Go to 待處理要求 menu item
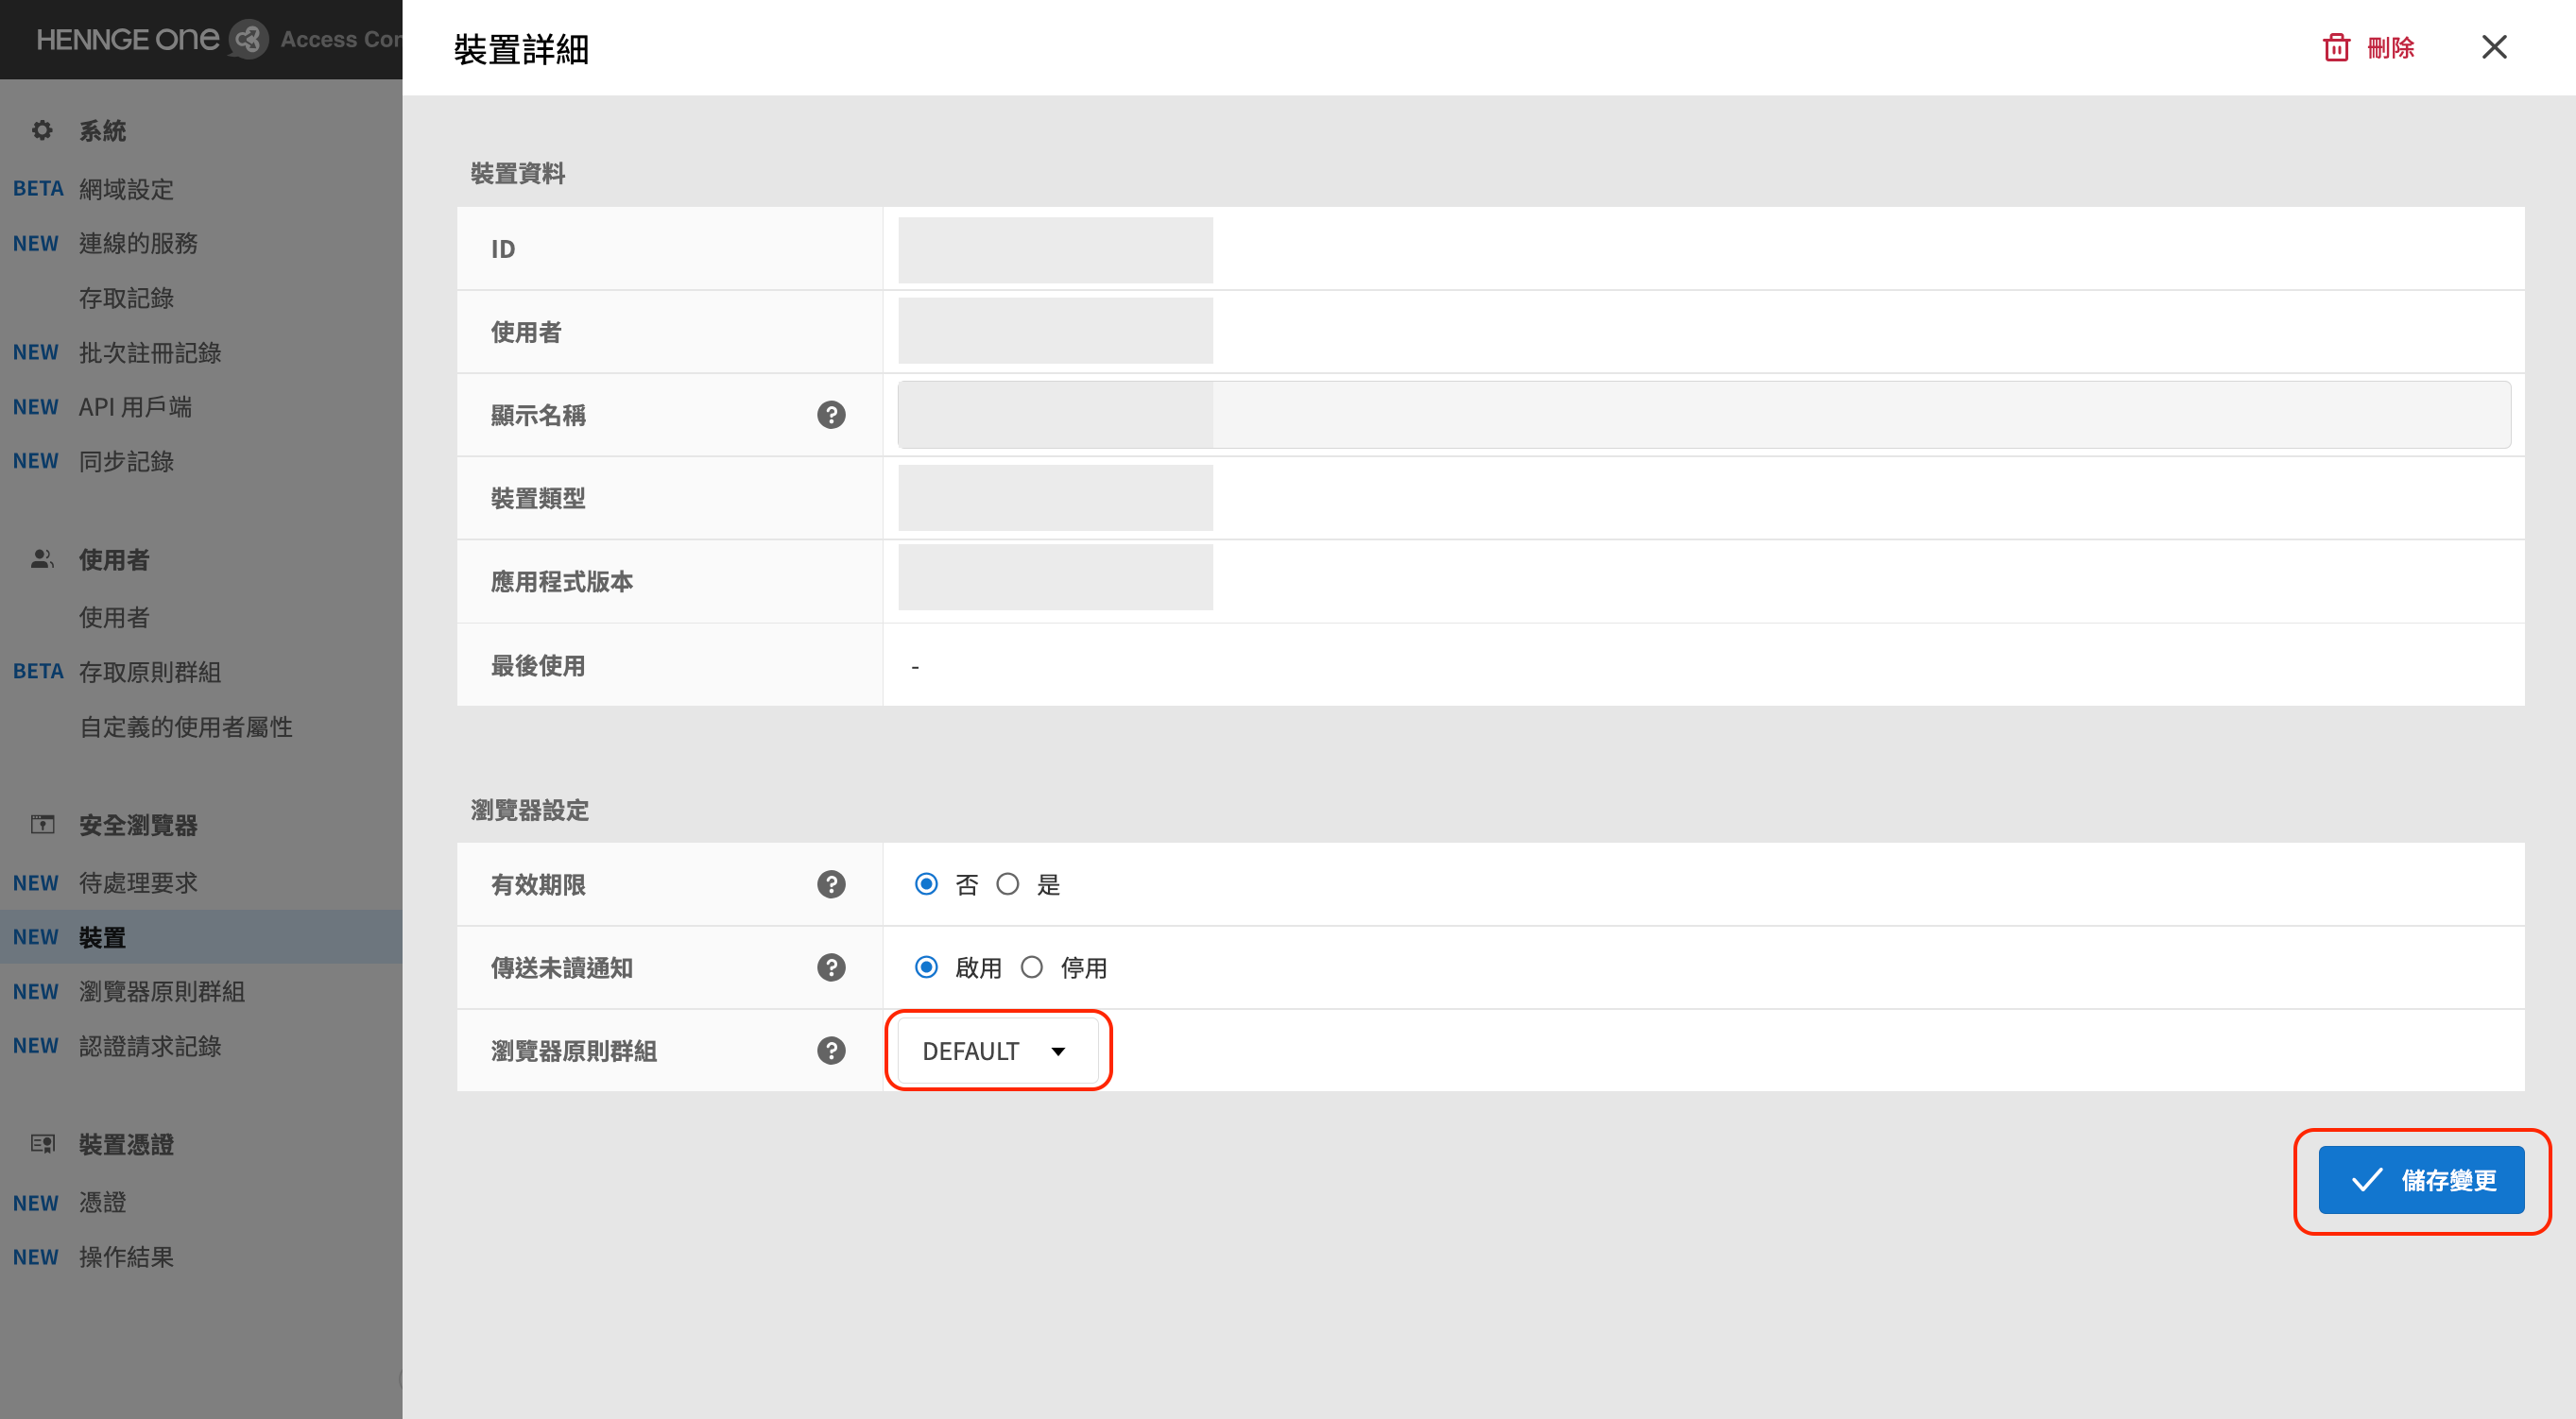Image resolution: width=2576 pixels, height=1419 pixels. (x=138, y=882)
